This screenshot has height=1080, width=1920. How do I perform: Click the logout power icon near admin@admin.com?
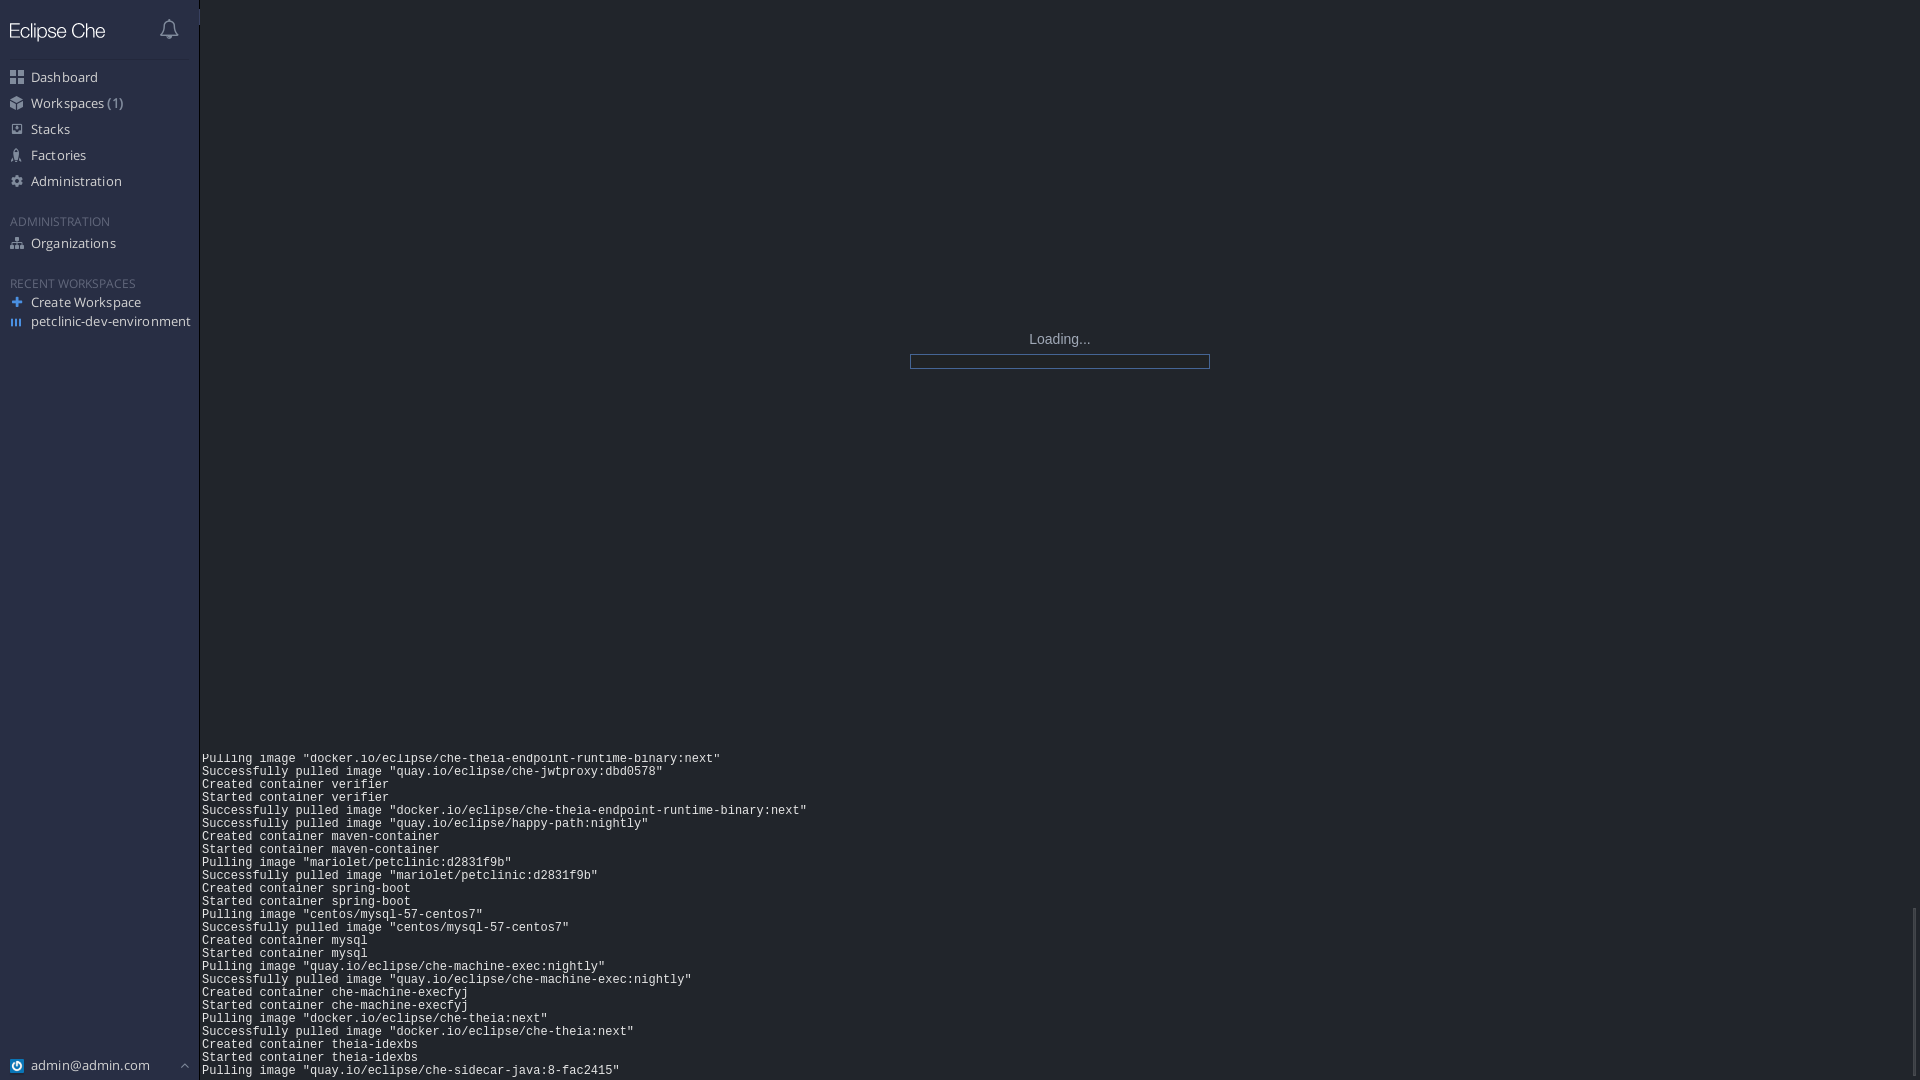[17, 1065]
